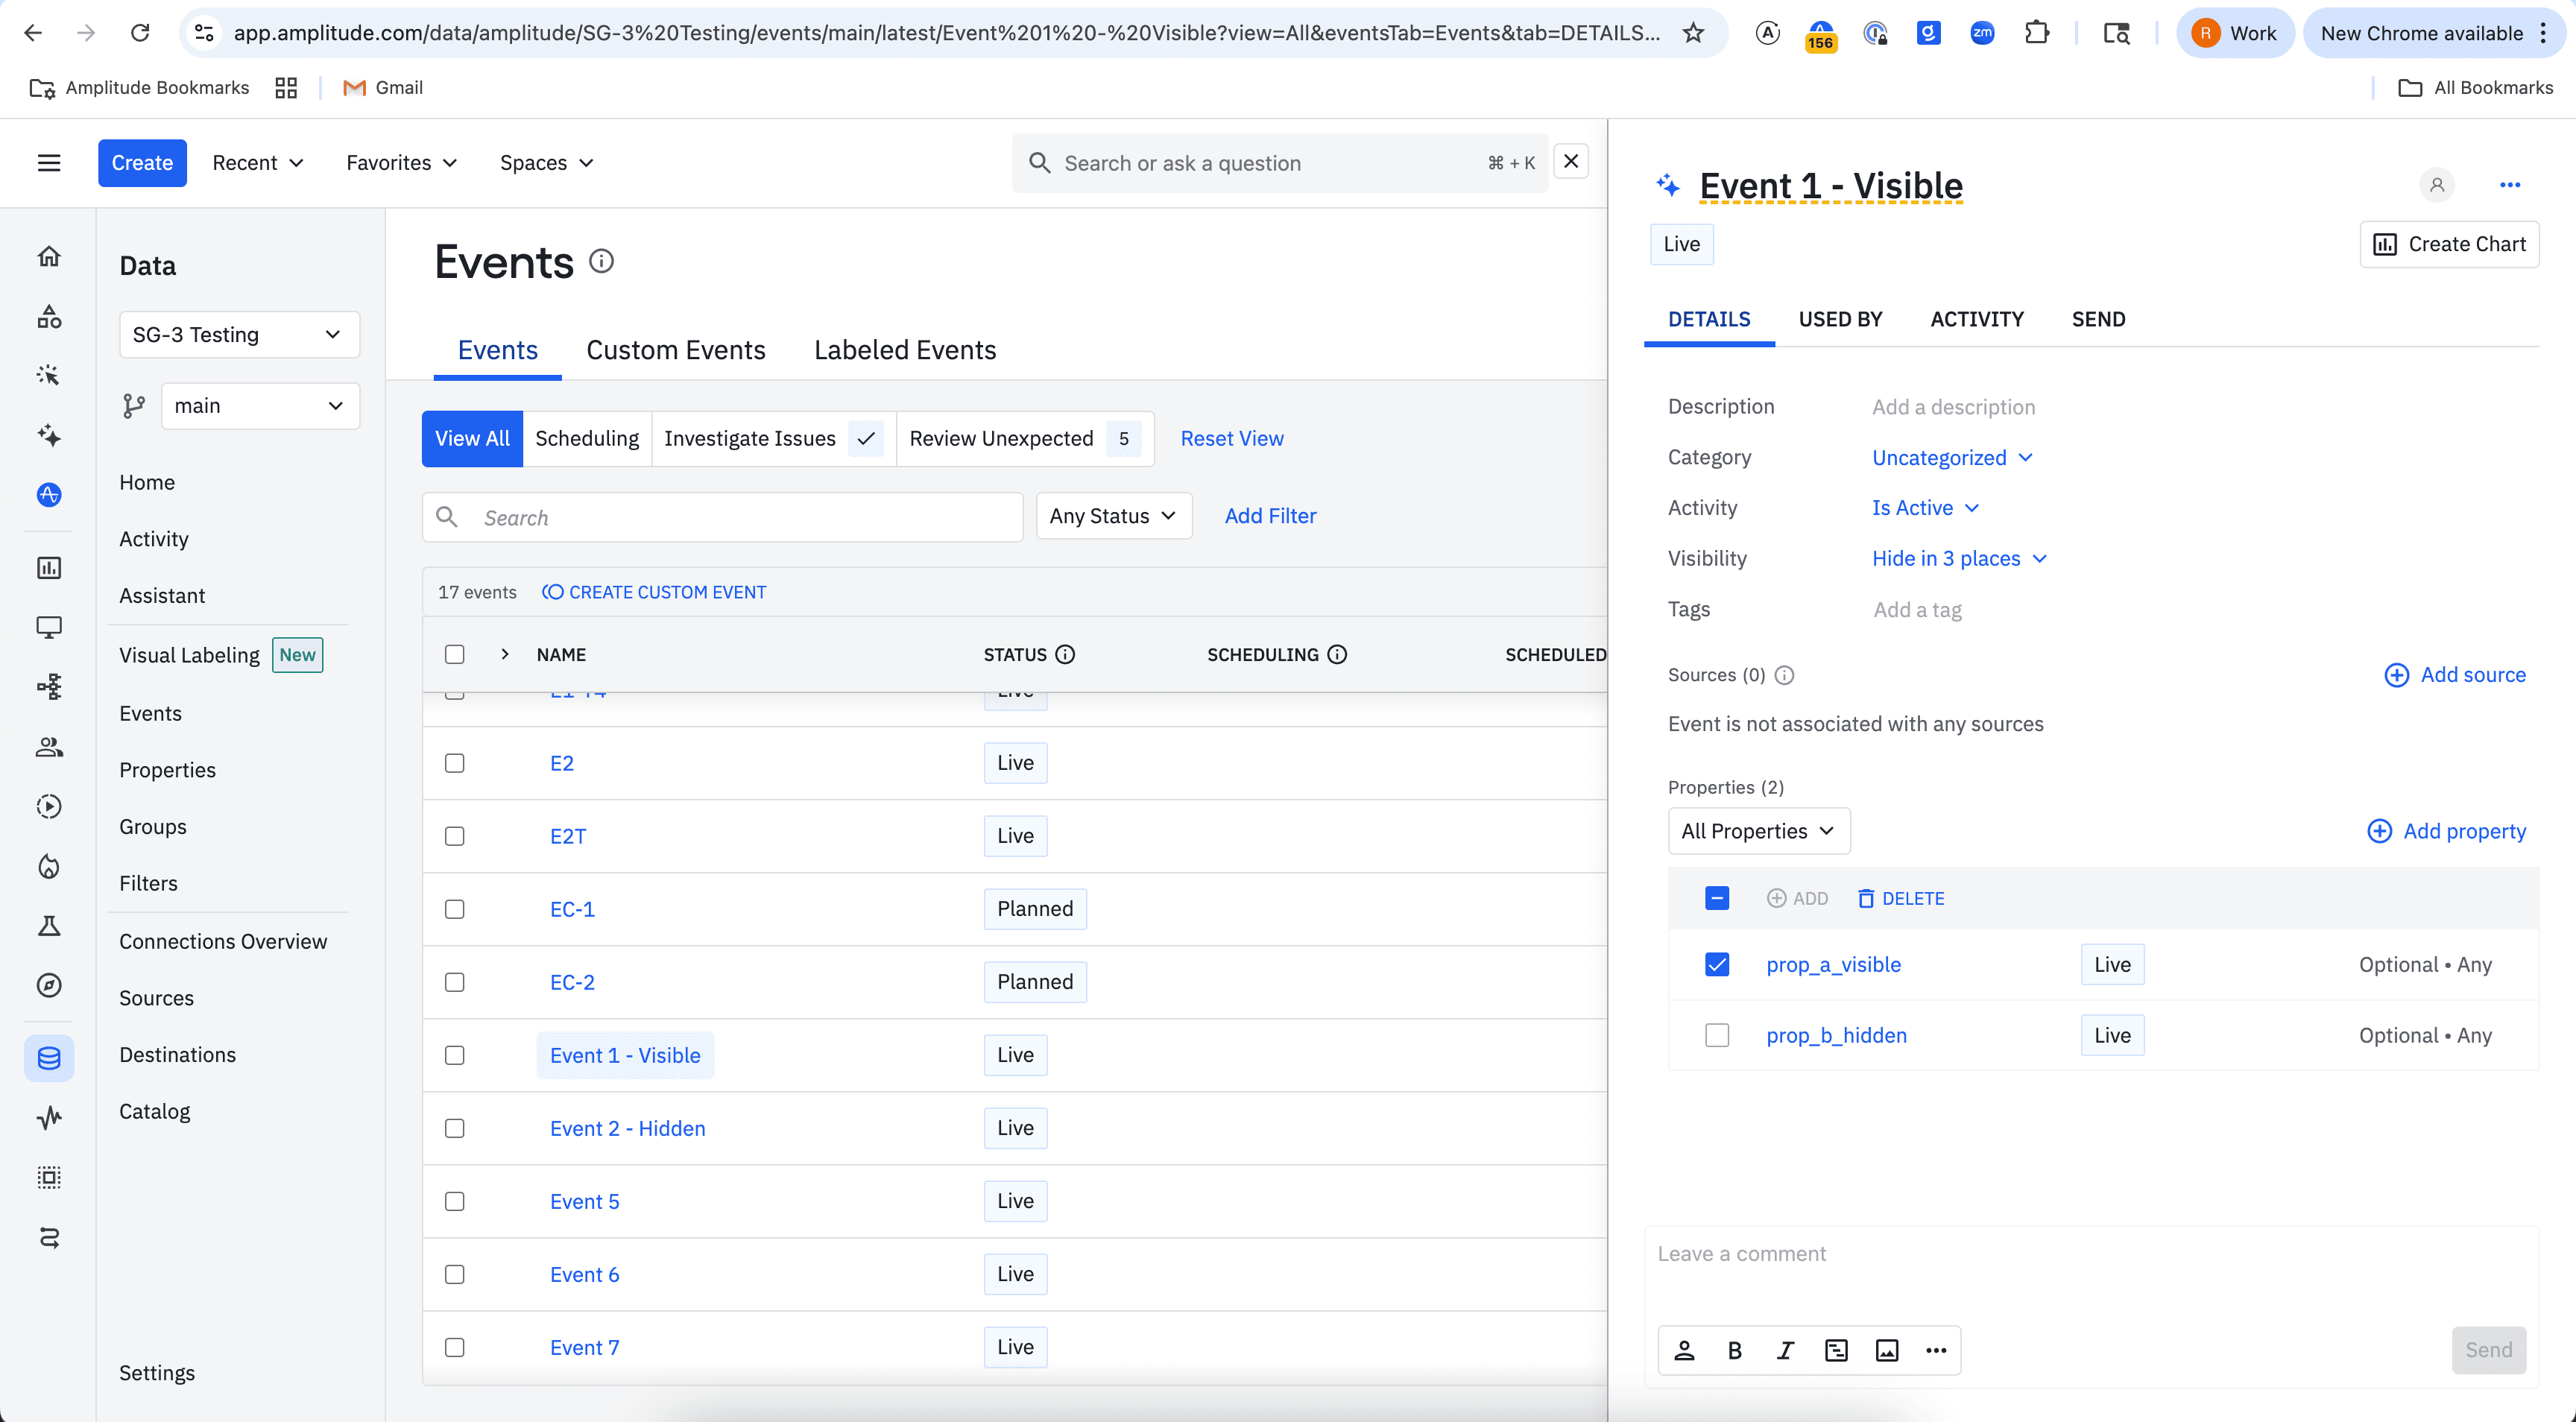The width and height of the screenshot is (2576, 1422).
Task: Click the Events title info icon
Action: click(x=601, y=261)
